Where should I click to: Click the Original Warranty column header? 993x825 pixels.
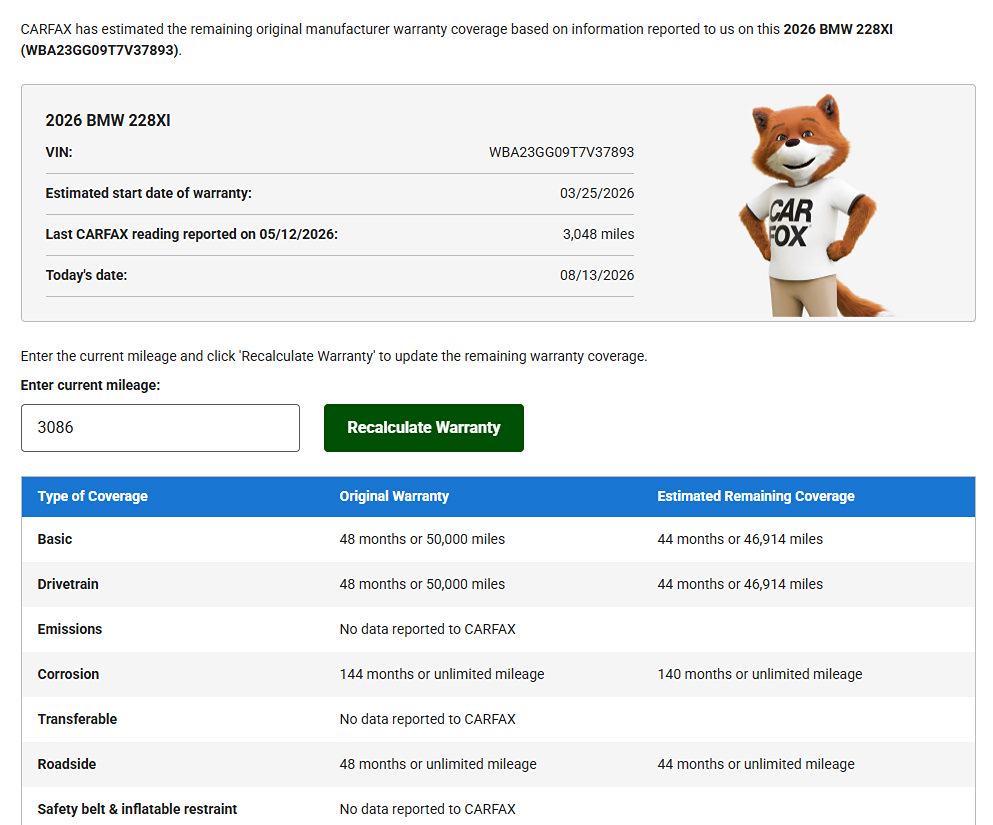[394, 496]
